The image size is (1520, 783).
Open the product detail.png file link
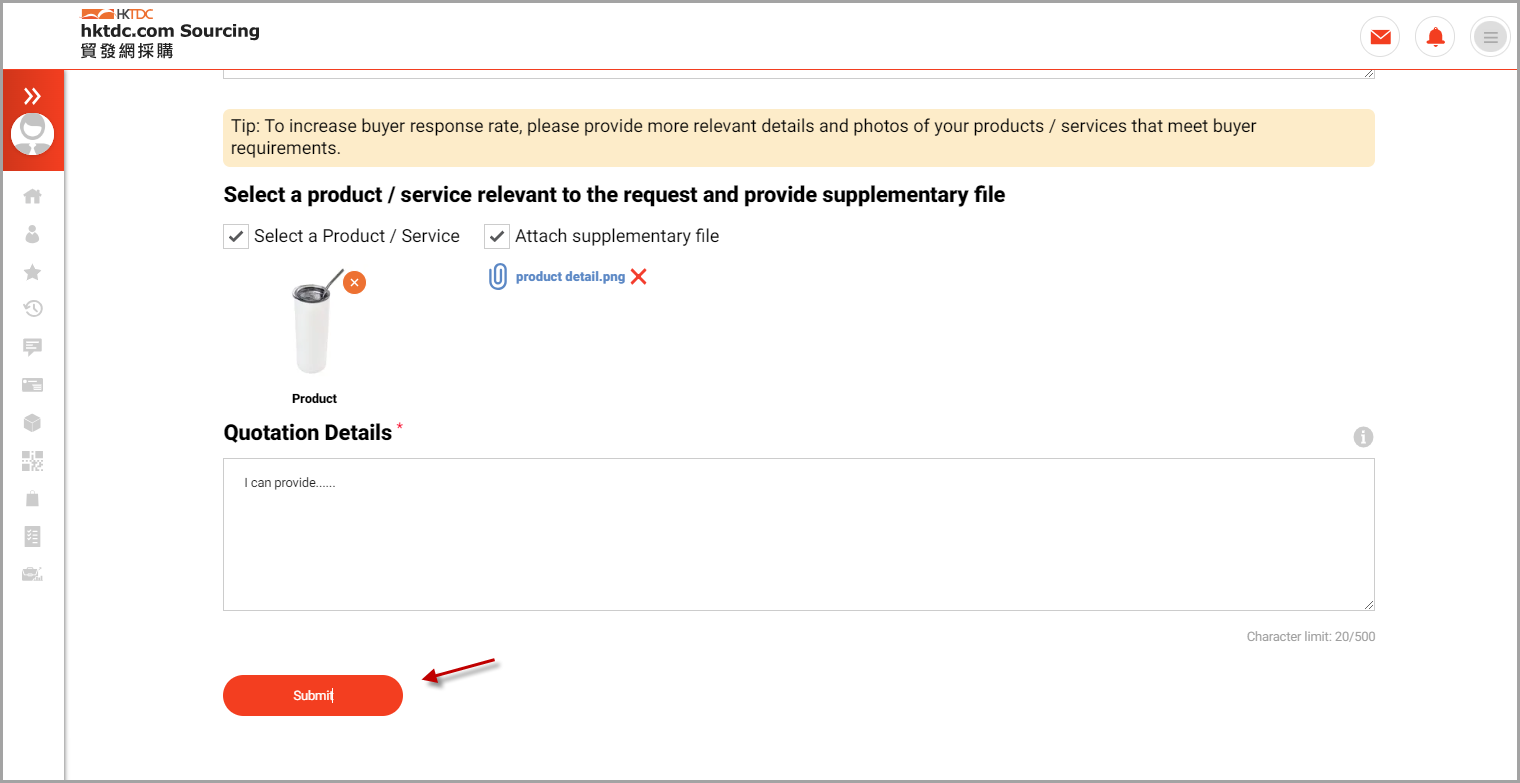coord(570,277)
